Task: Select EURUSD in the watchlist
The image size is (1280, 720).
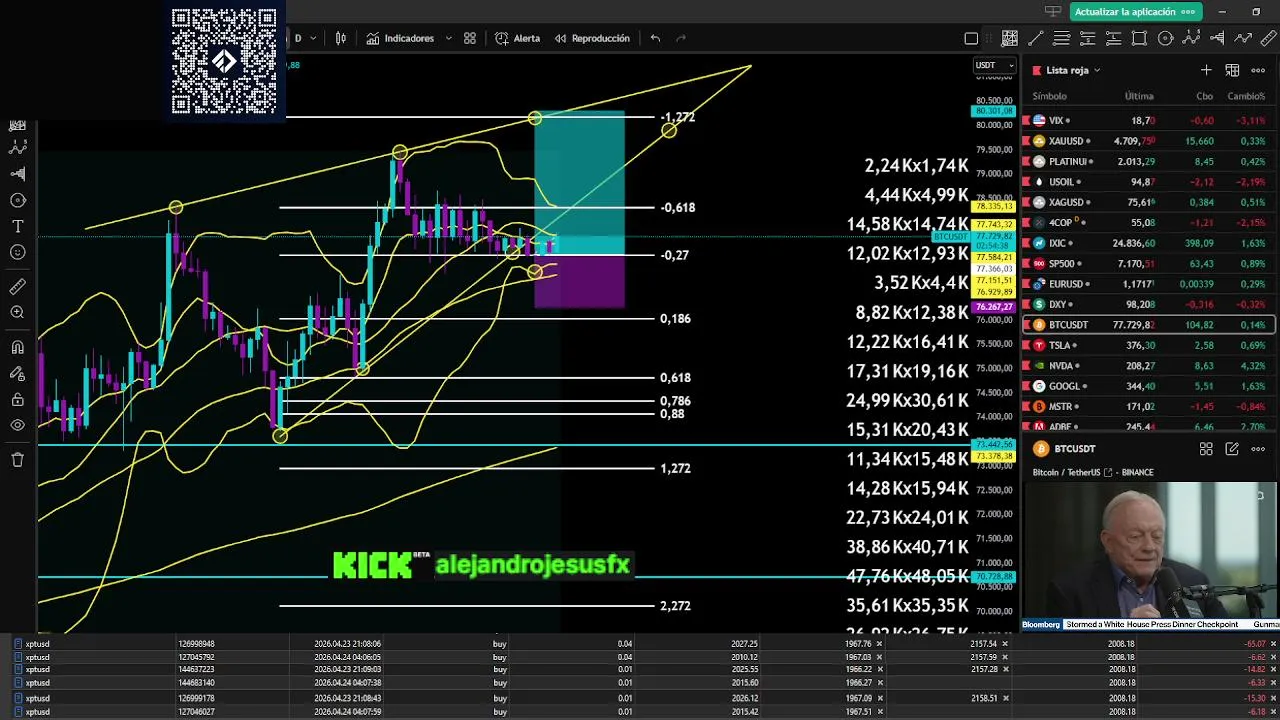Action: pyautogui.click(x=1149, y=284)
